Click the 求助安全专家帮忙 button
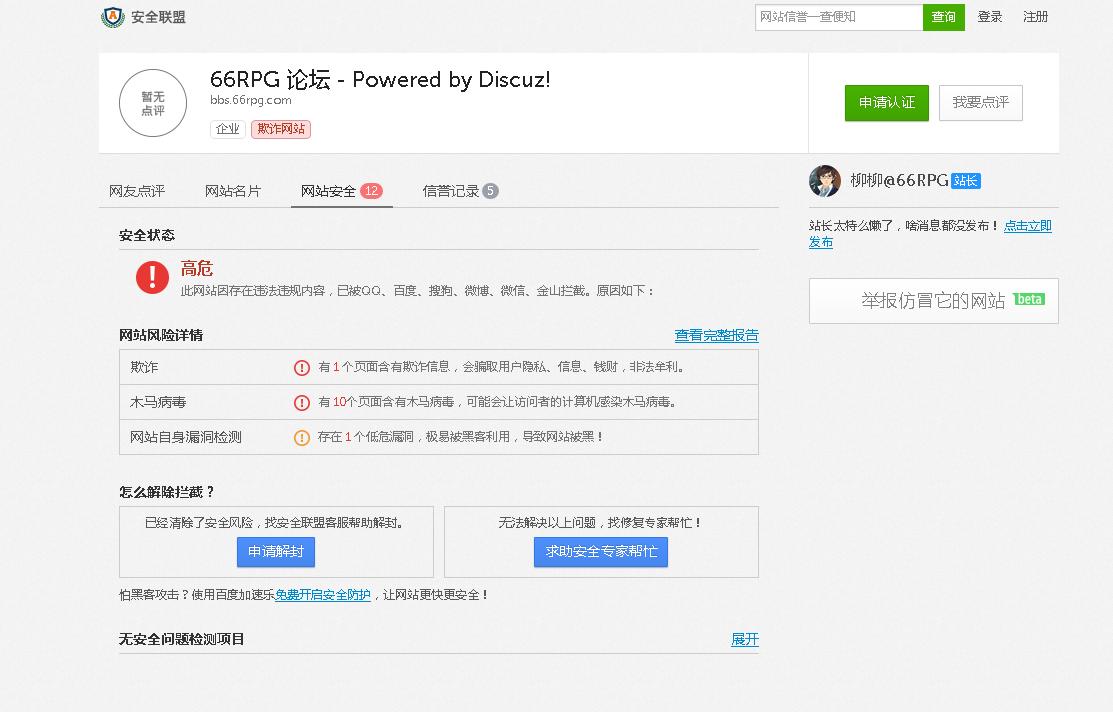 pos(601,552)
